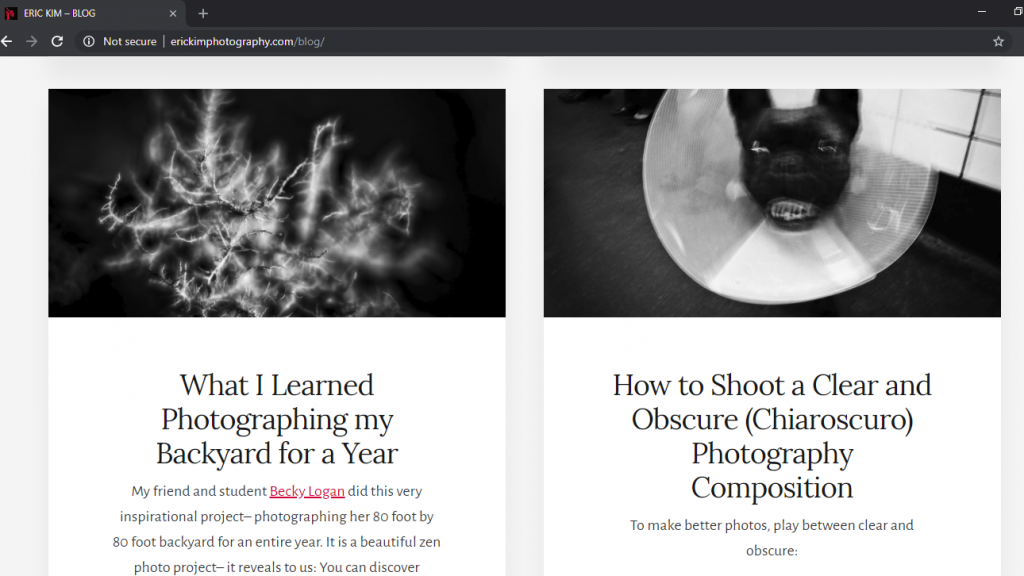Open the 'How to Shoot a Clear and Obscure' post title
The image size is (1024, 576).
point(772,436)
